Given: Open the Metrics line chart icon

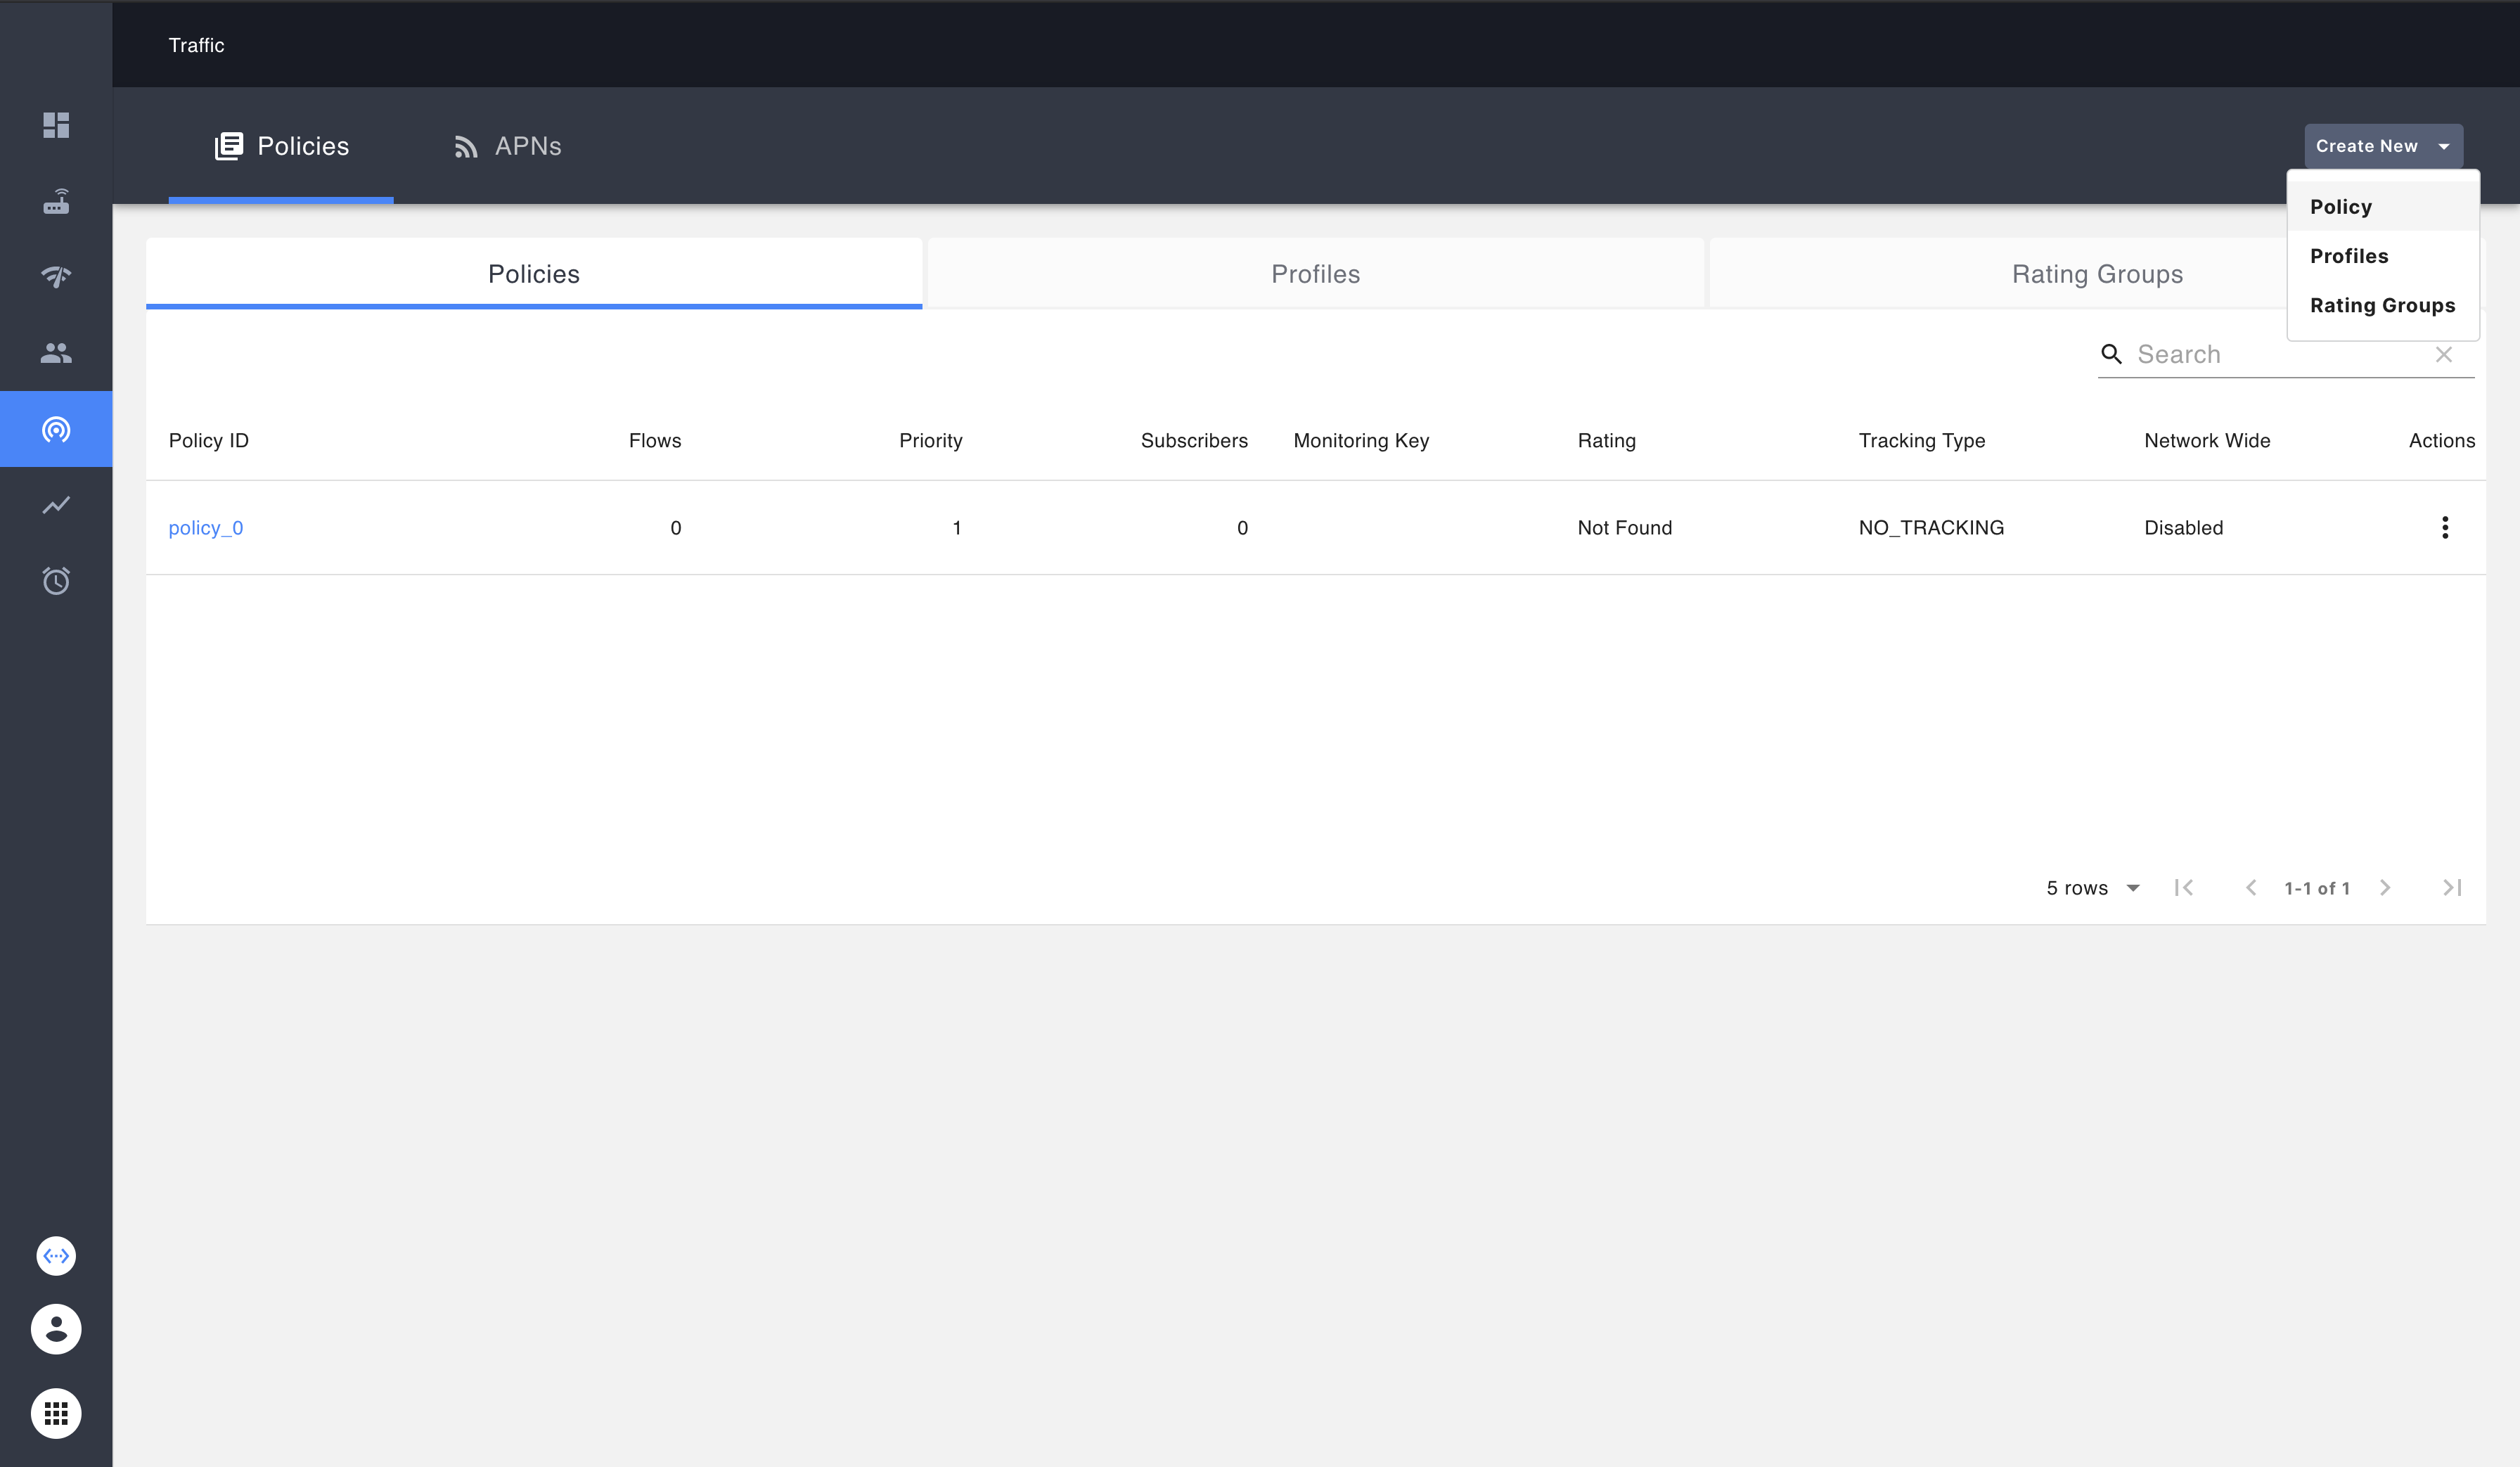Looking at the screenshot, I should point(56,505).
